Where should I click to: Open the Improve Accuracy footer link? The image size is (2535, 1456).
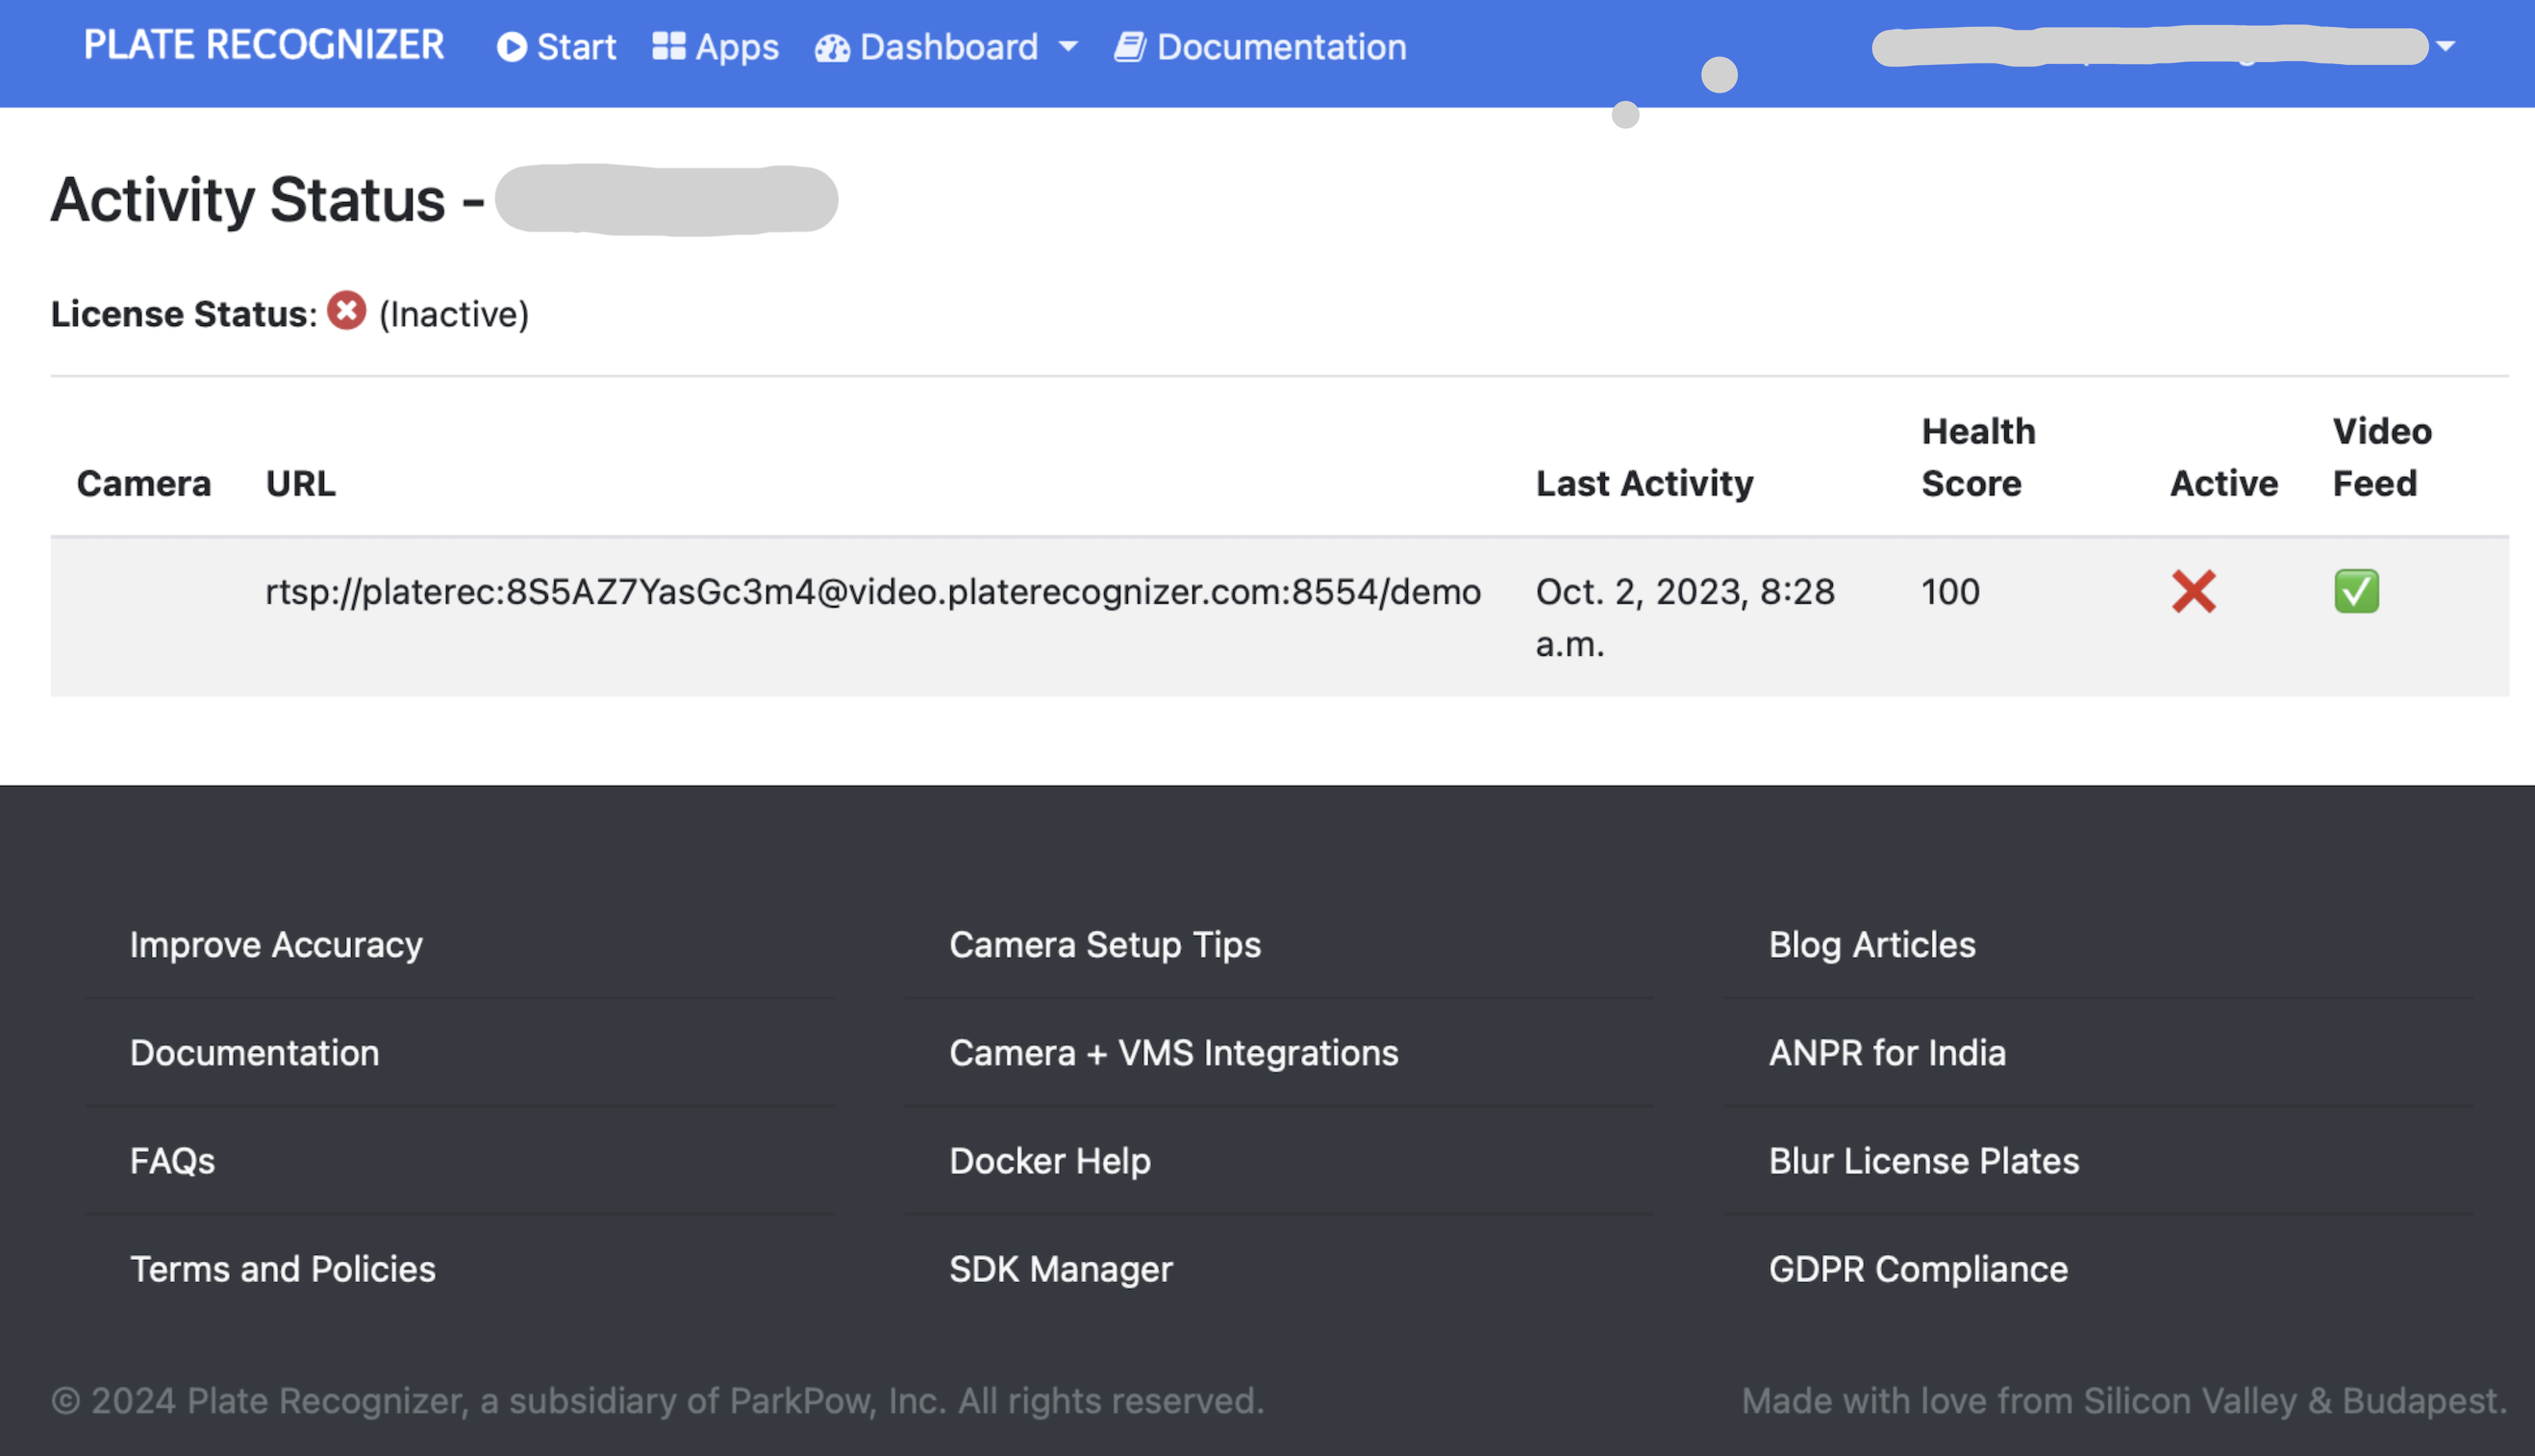(276, 944)
